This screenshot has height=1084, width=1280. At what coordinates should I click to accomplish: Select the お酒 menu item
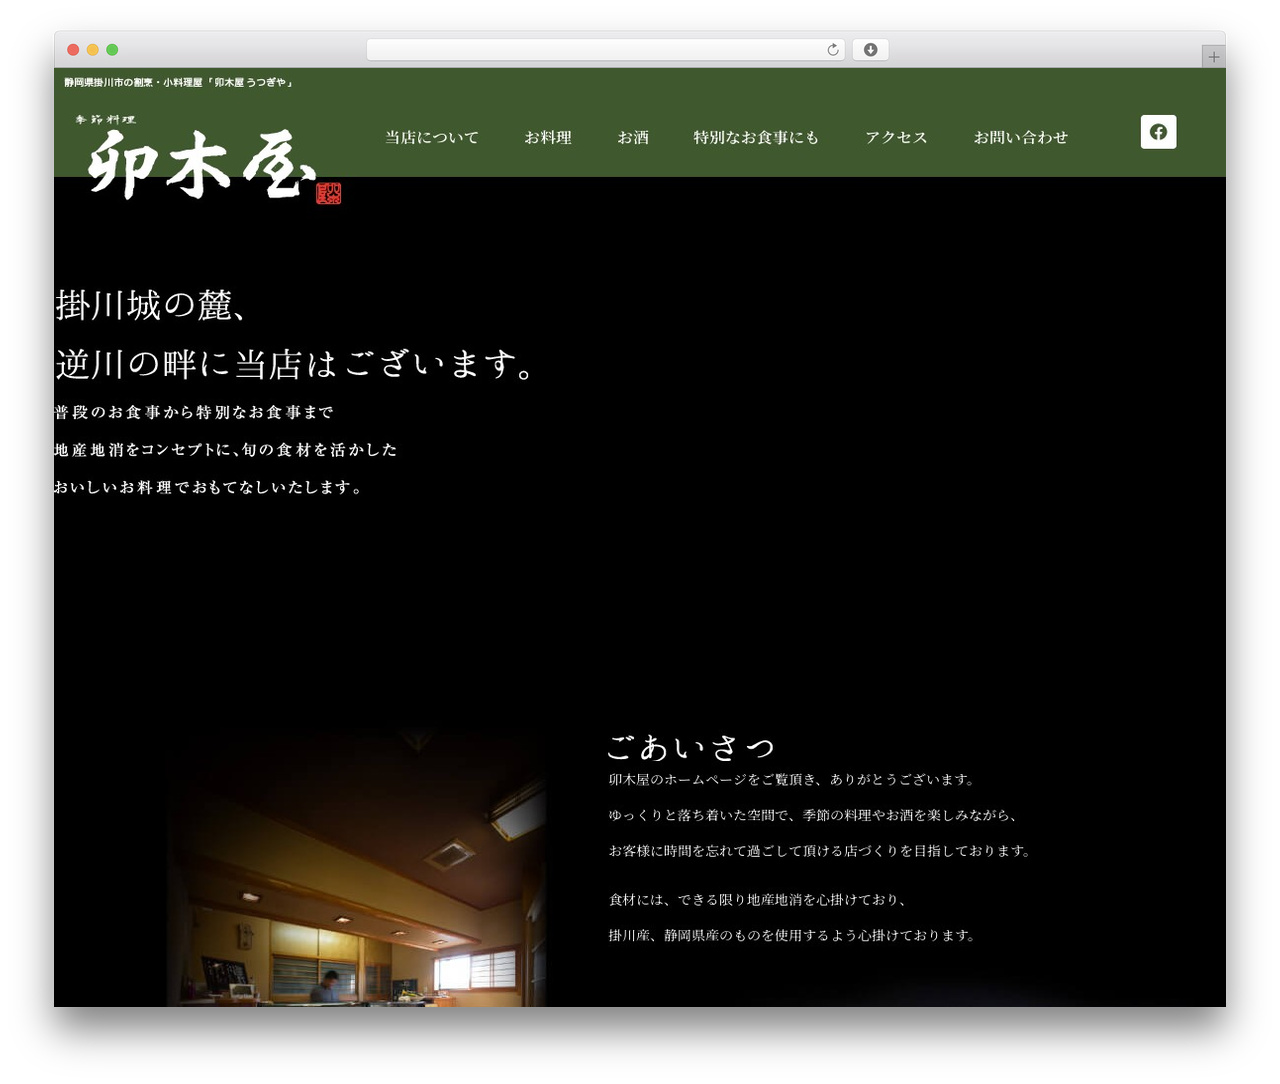(633, 137)
